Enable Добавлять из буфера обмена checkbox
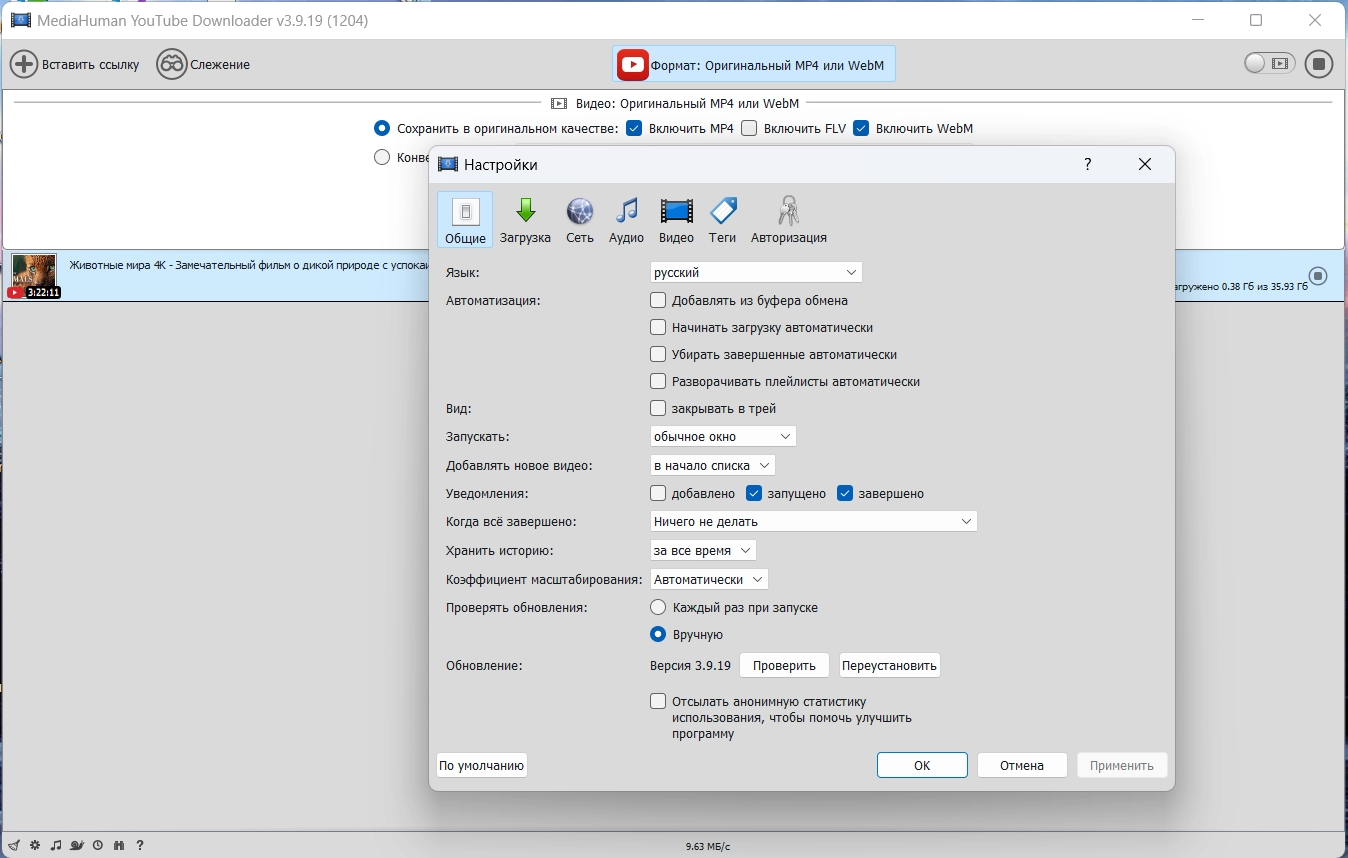This screenshot has width=1348, height=858. click(x=658, y=300)
